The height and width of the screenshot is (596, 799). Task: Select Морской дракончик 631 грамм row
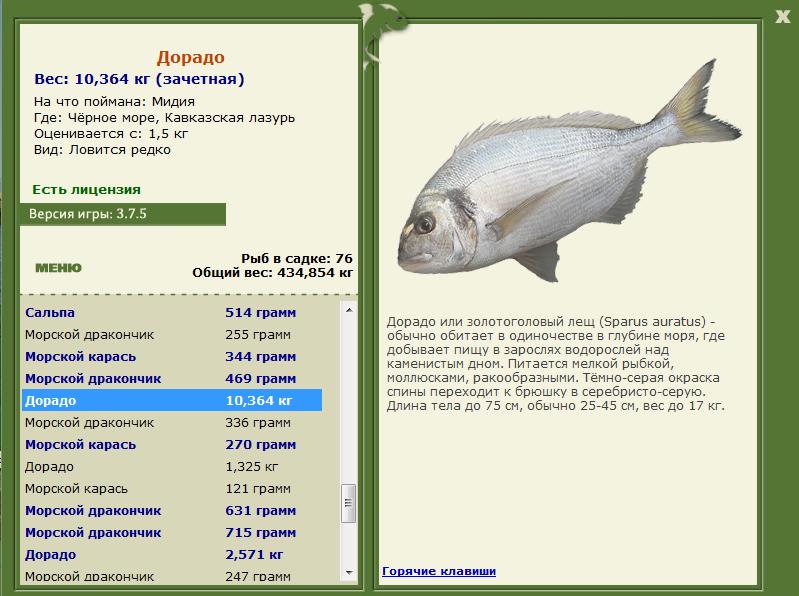coord(172,510)
